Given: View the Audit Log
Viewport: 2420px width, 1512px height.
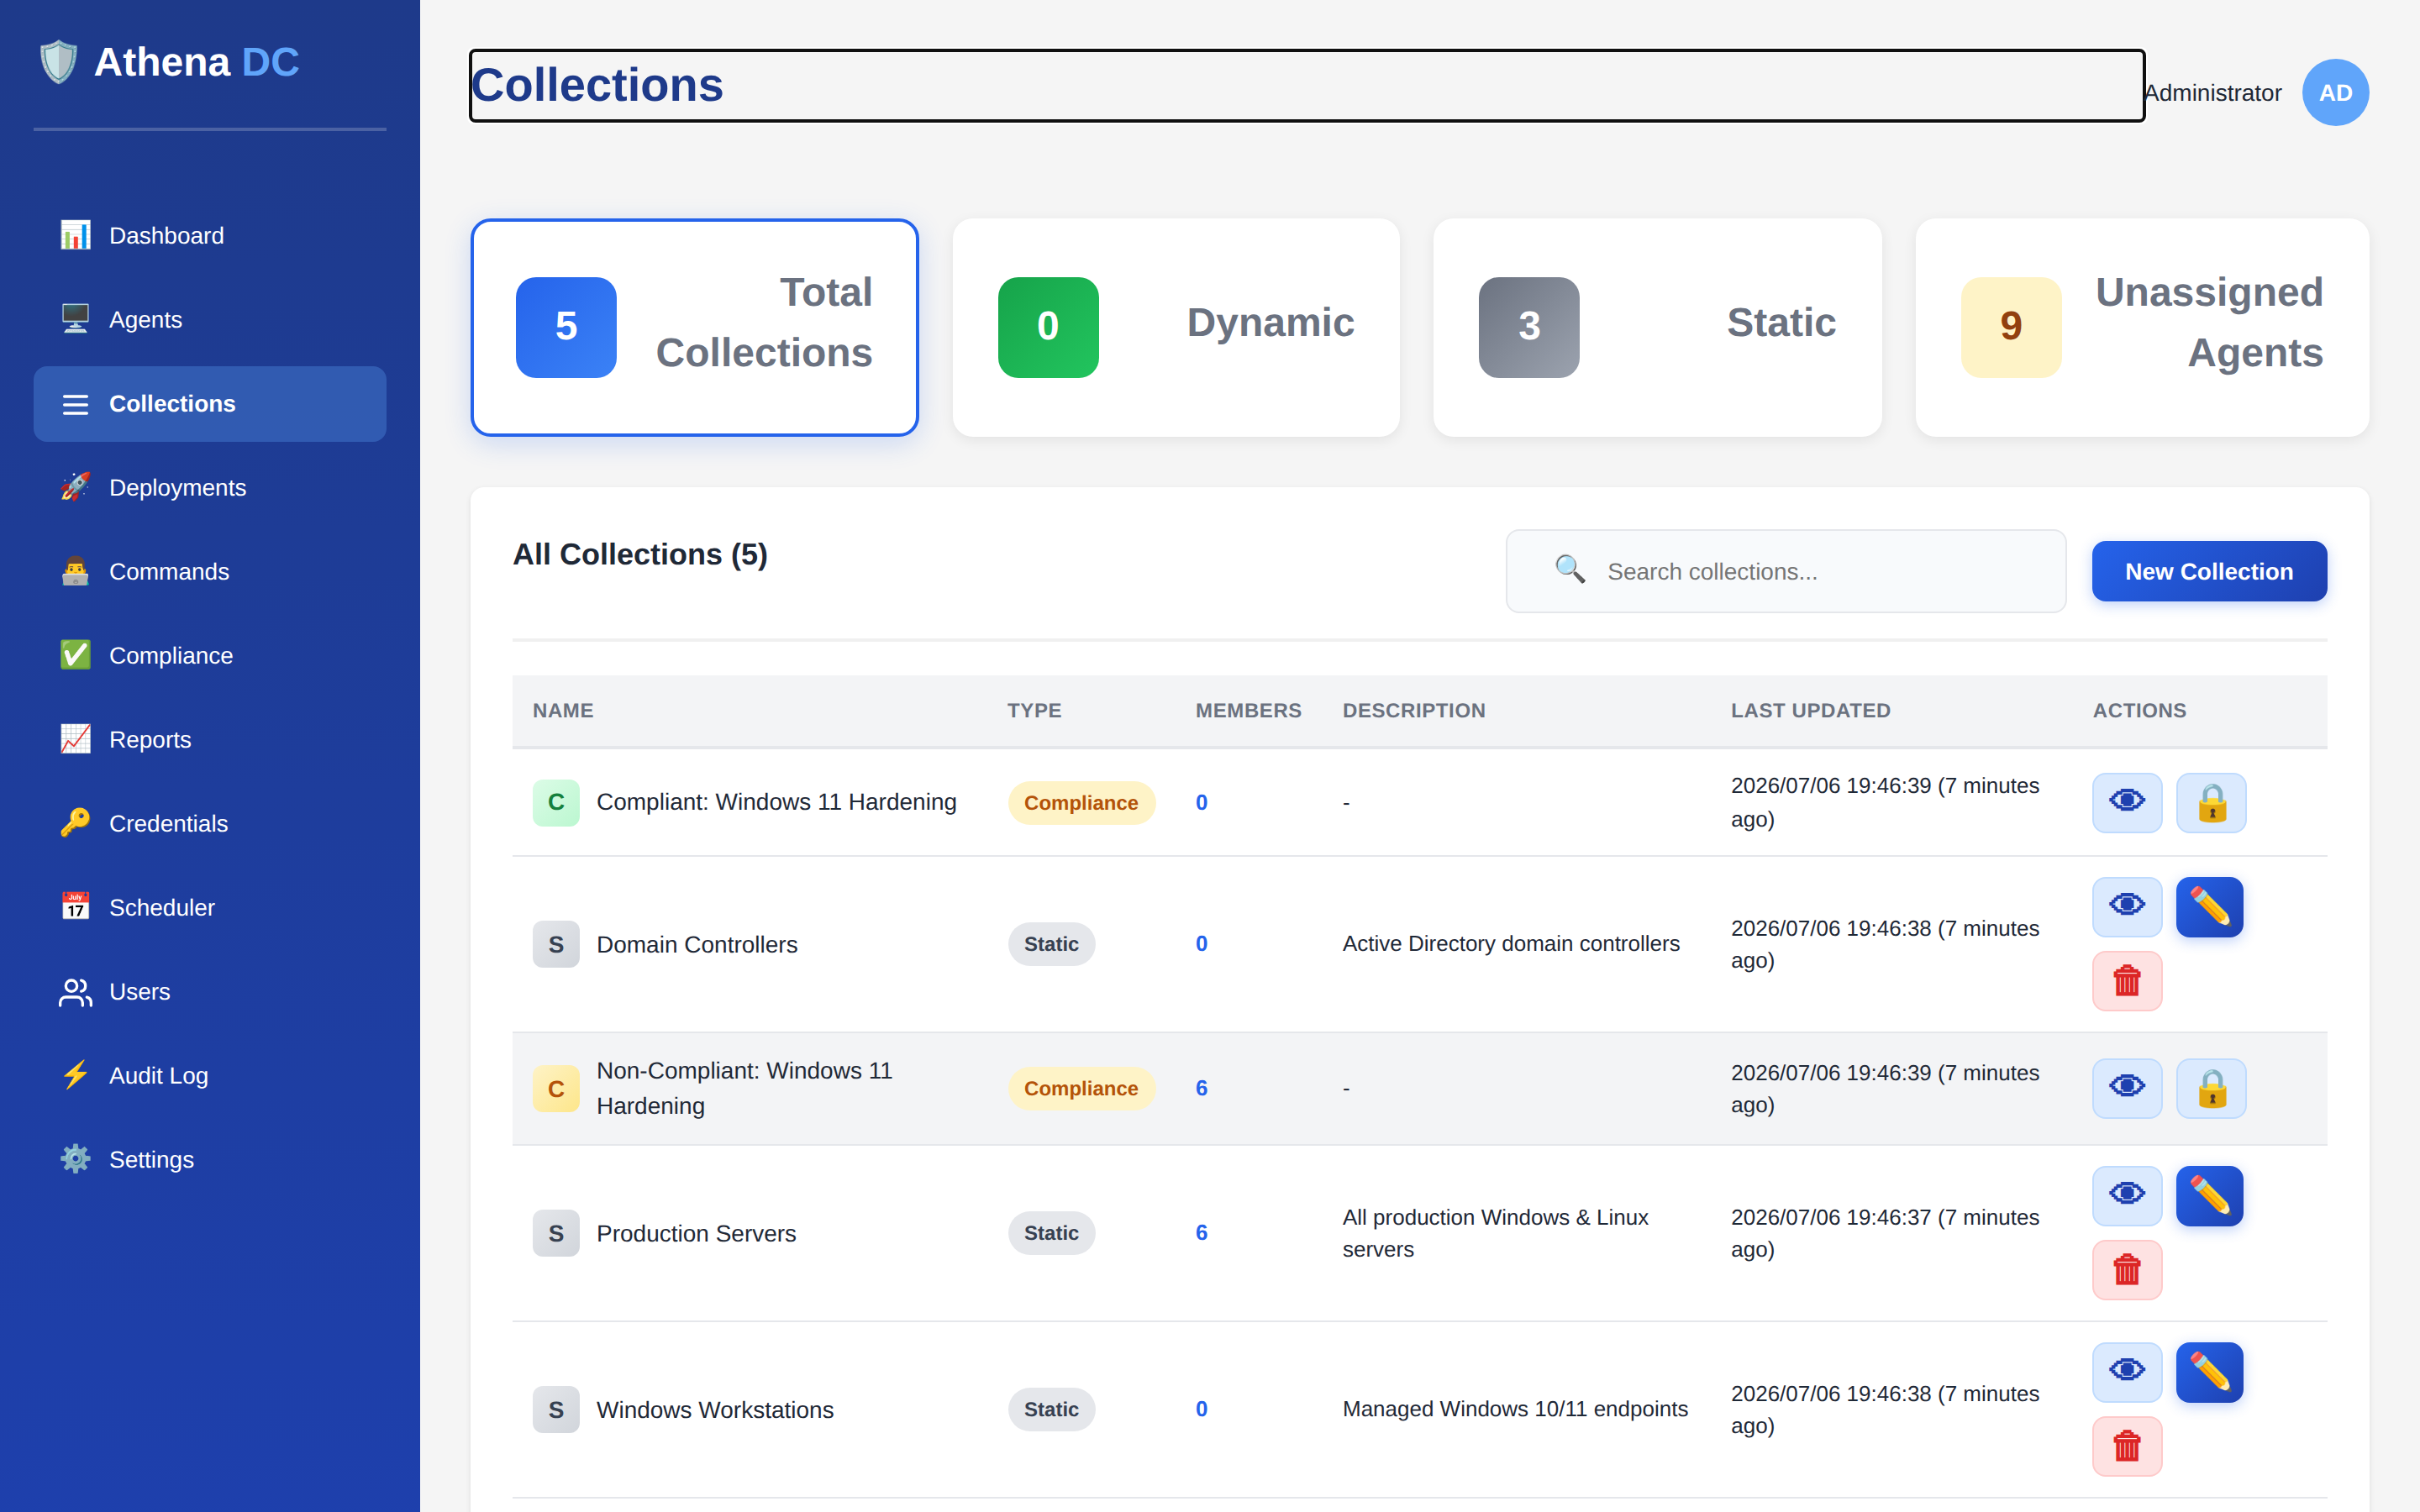Looking at the screenshot, I should point(210,1076).
